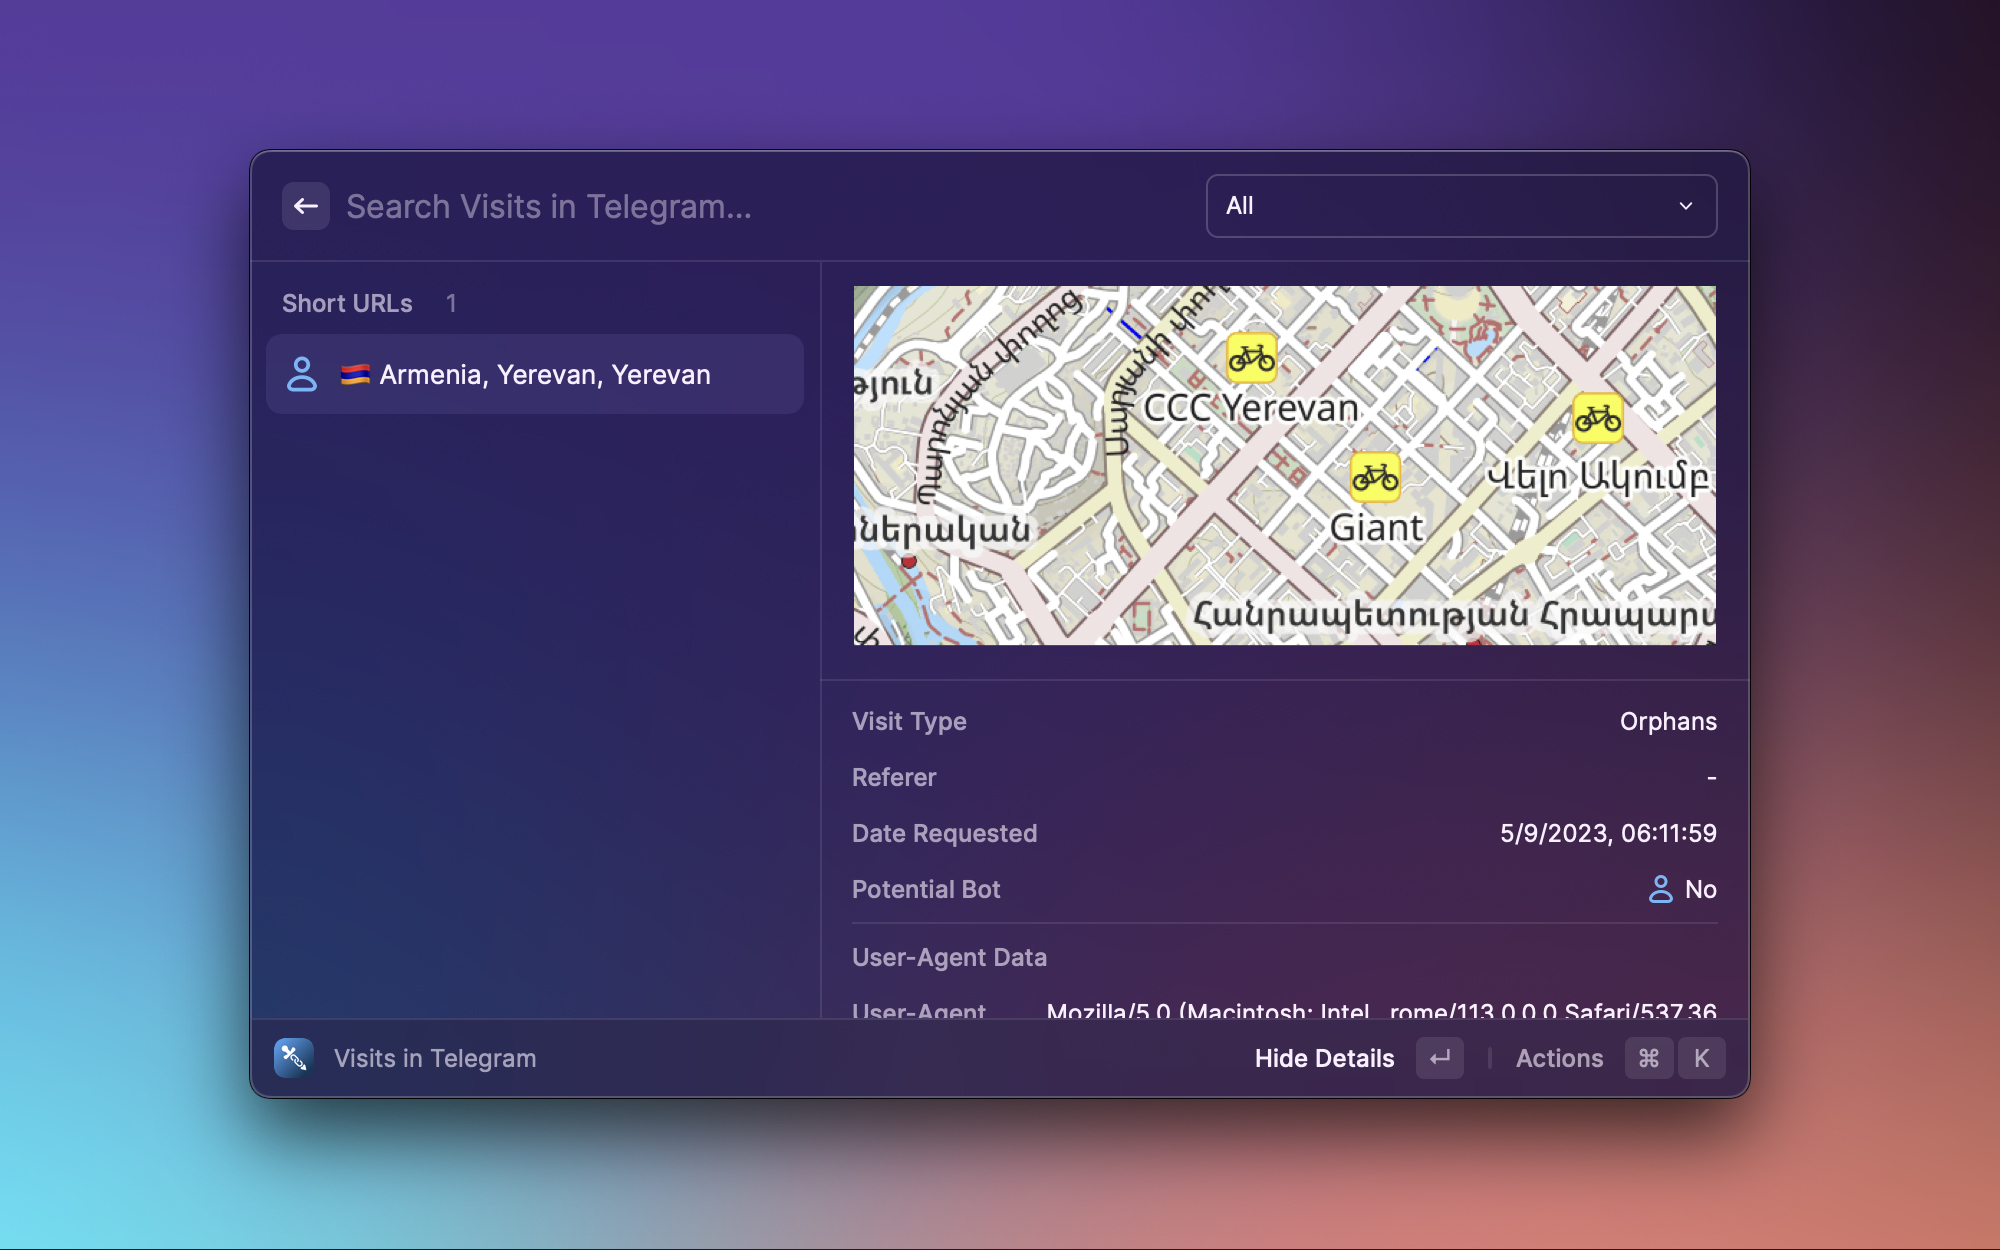Screen dimensions: 2000x1250
Task: Click the Visits in Telegram extension icon
Action: (293, 1058)
